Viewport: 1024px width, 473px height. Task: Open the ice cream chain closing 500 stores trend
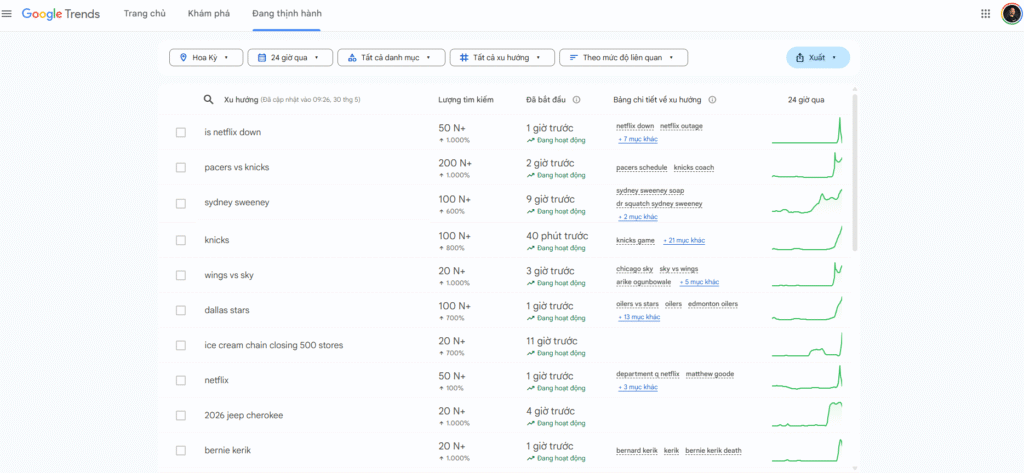point(273,345)
